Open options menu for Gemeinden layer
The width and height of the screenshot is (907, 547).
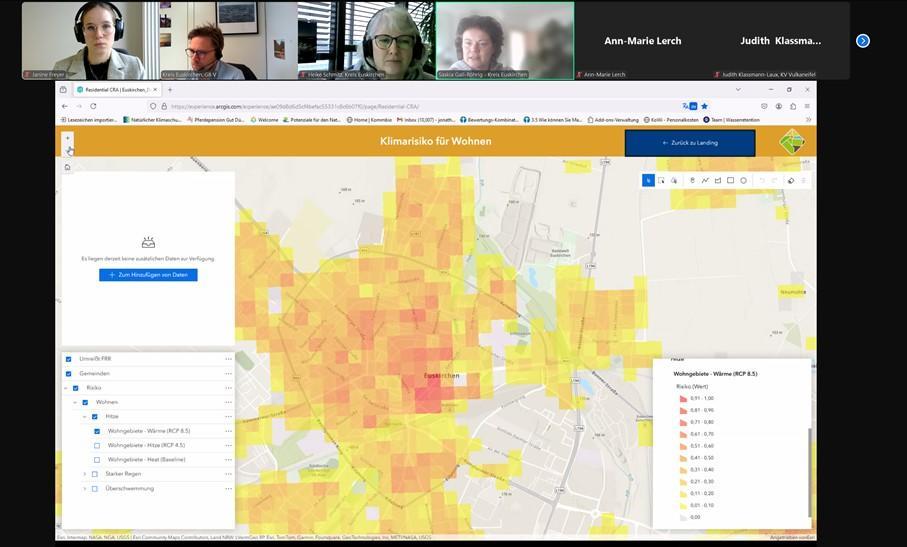(x=228, y=373)
